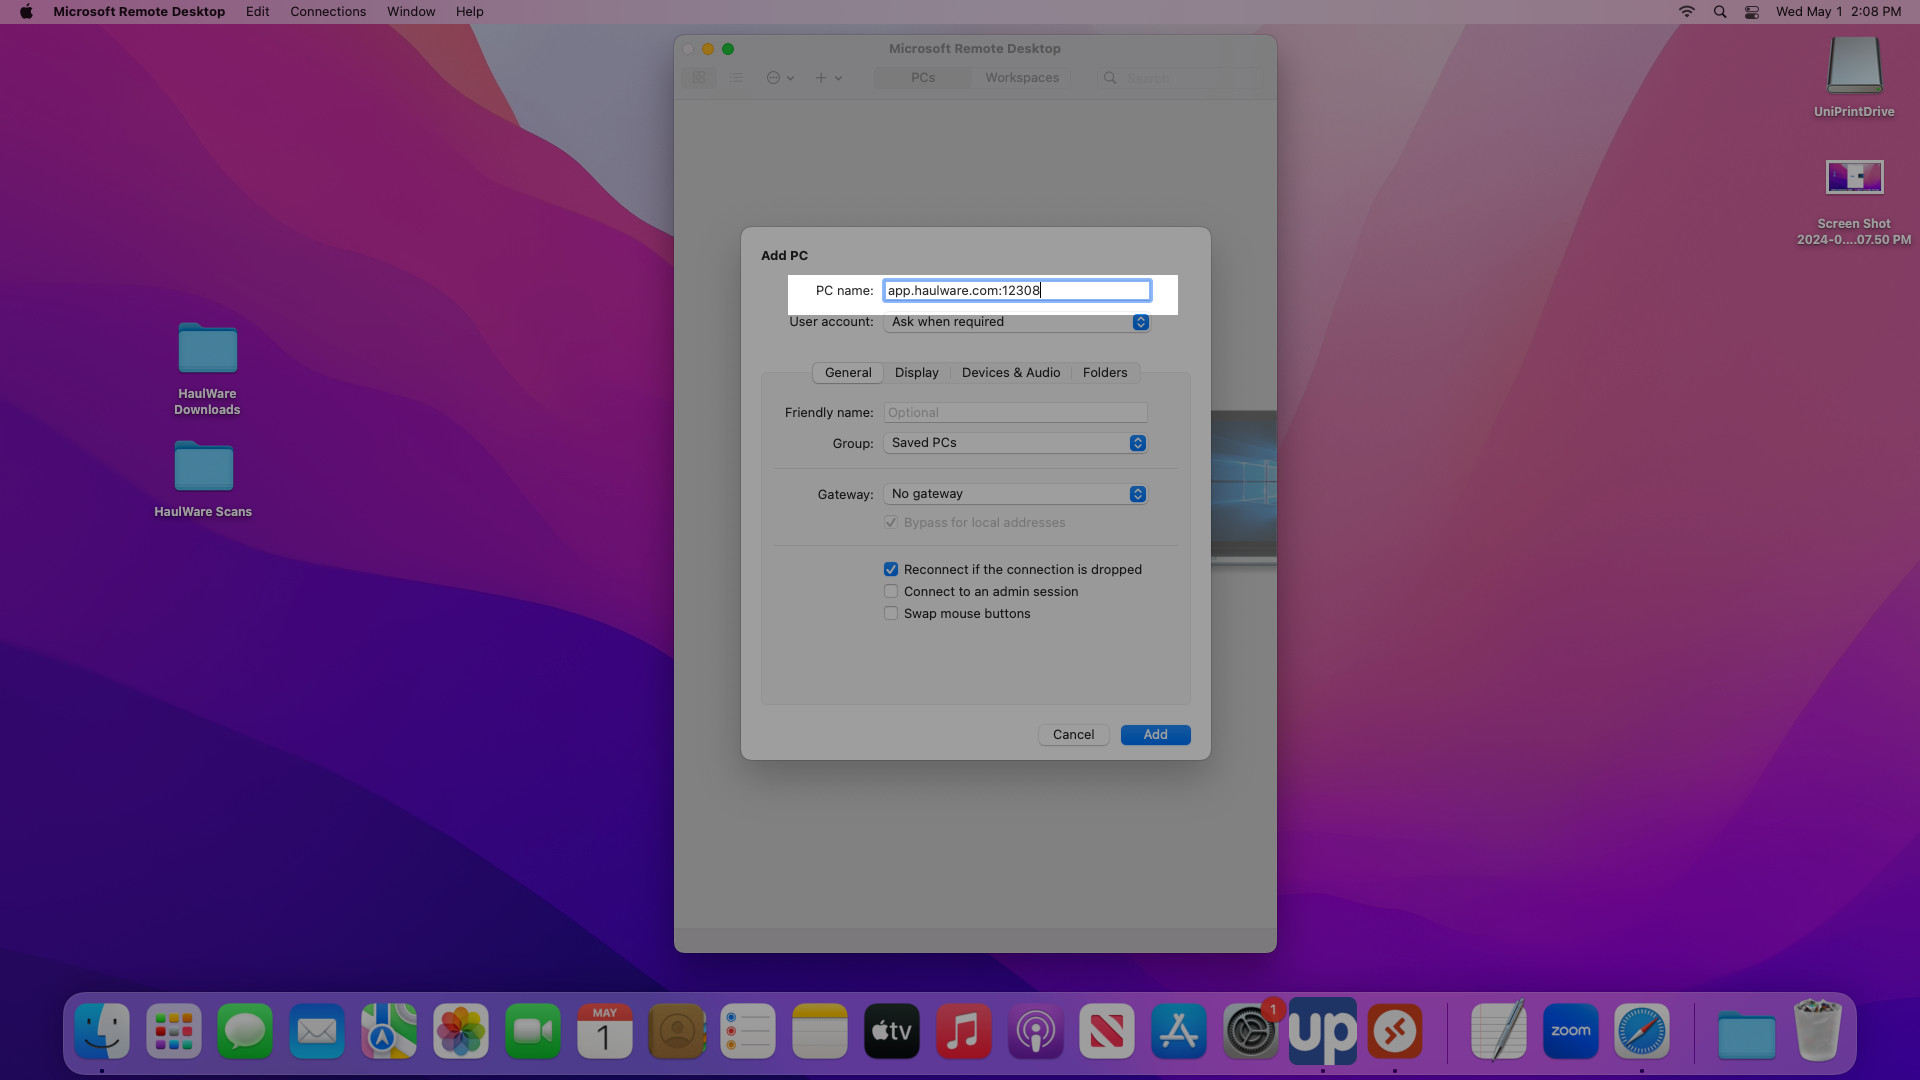The height and width of the screenshot is (1080, 1920).
Task: Open System Preferences in the Dock
Action: (x=1250, y=1031)
